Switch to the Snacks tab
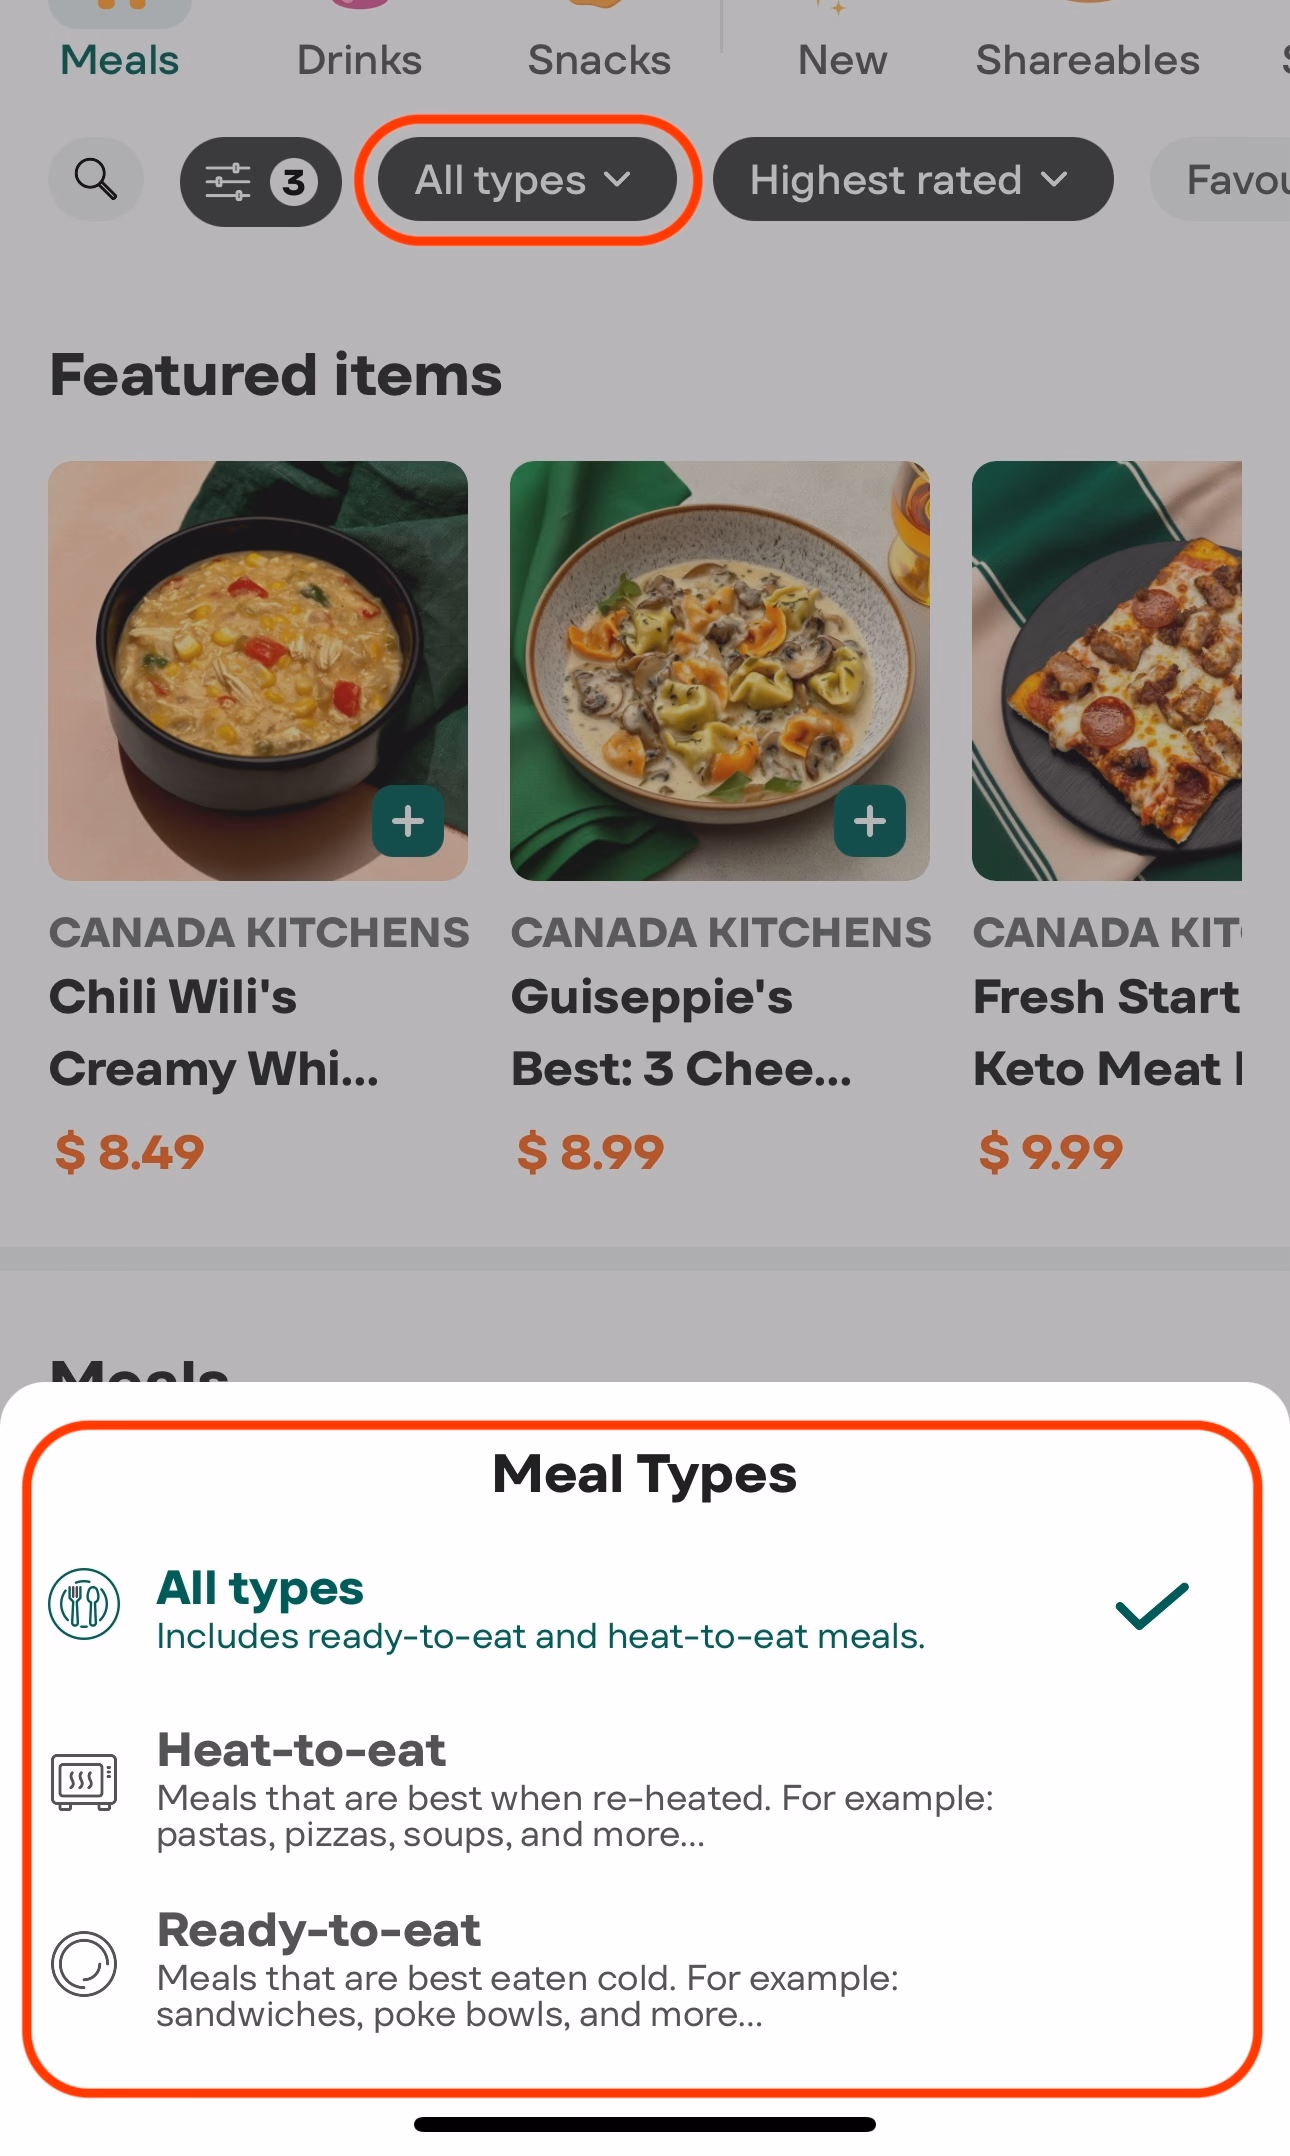The image size is (1290, 2156). (x=599, y=60)
